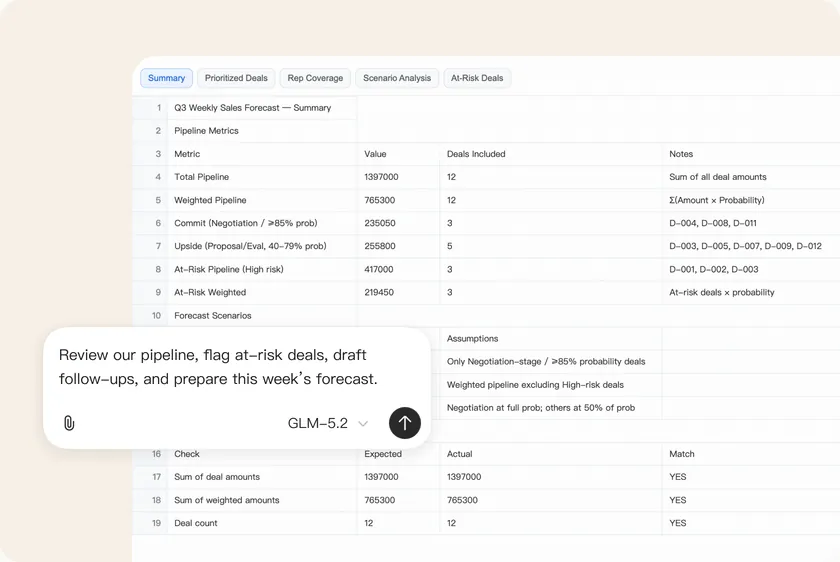Select the 'Total Pipeline' cell
The width and height of the screenshot is (840, 562).
click(262, 177)
